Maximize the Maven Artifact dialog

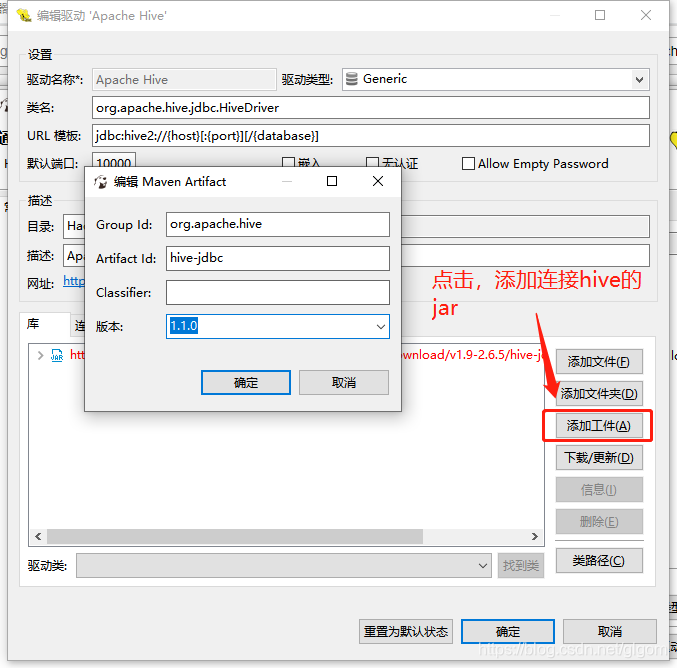(332, 181)
